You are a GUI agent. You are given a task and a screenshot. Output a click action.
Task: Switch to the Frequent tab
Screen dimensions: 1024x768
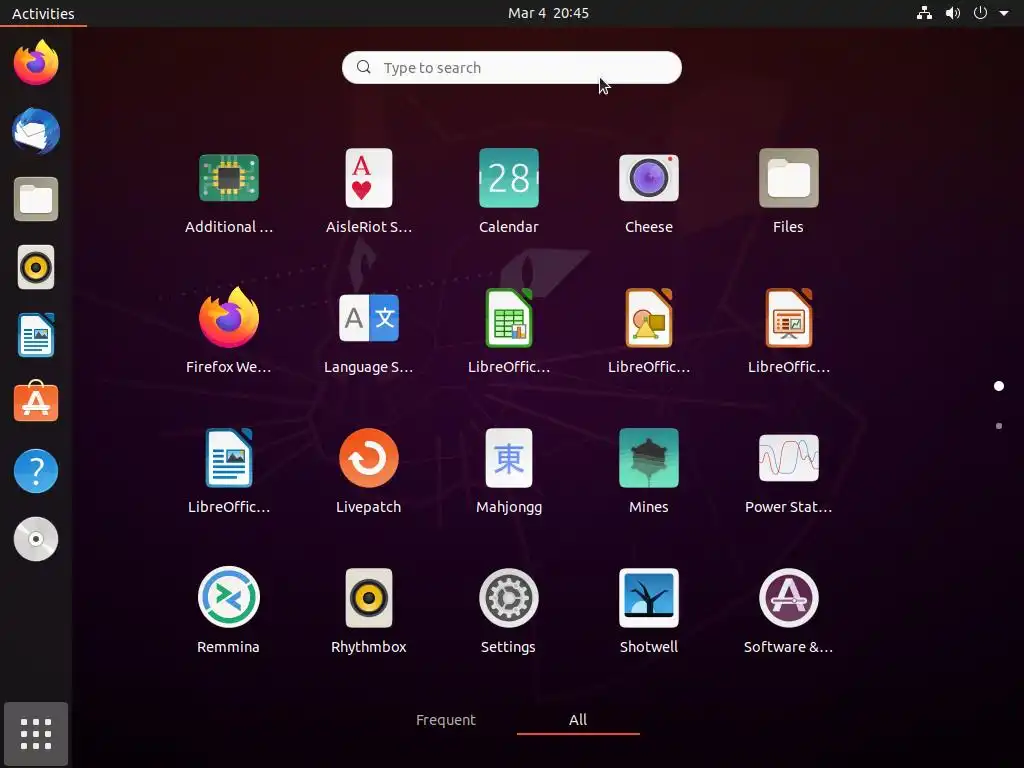click(445, 720)
